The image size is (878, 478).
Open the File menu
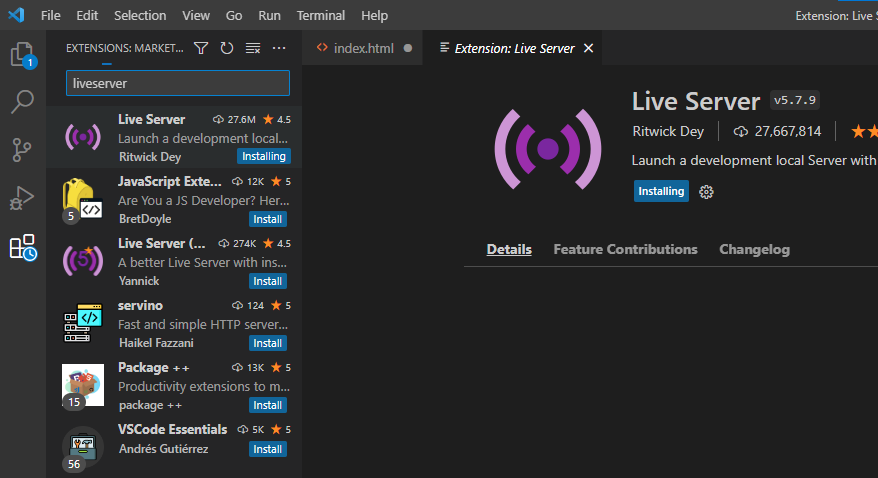[50, 16]
